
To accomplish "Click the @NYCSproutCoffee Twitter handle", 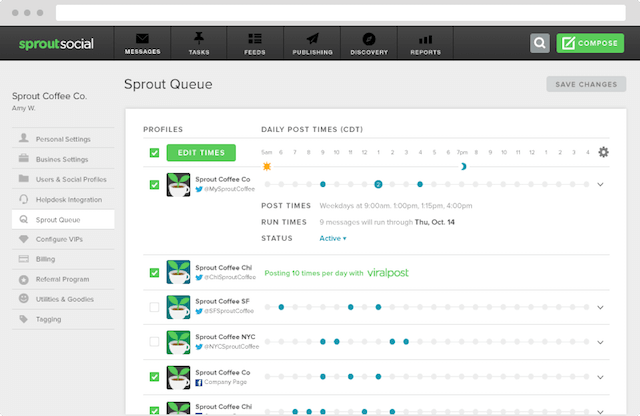I will 231,347.
